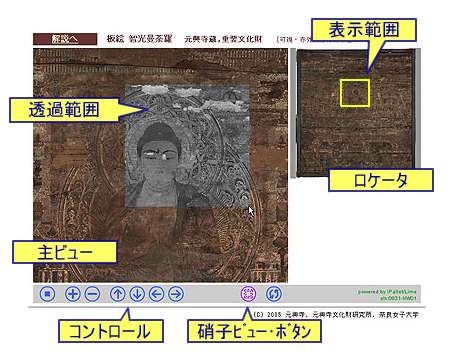The width and height of the screenshot is (450, 360).
Task: Click the grayscale infrared transparent area
Action: (187, 146)
